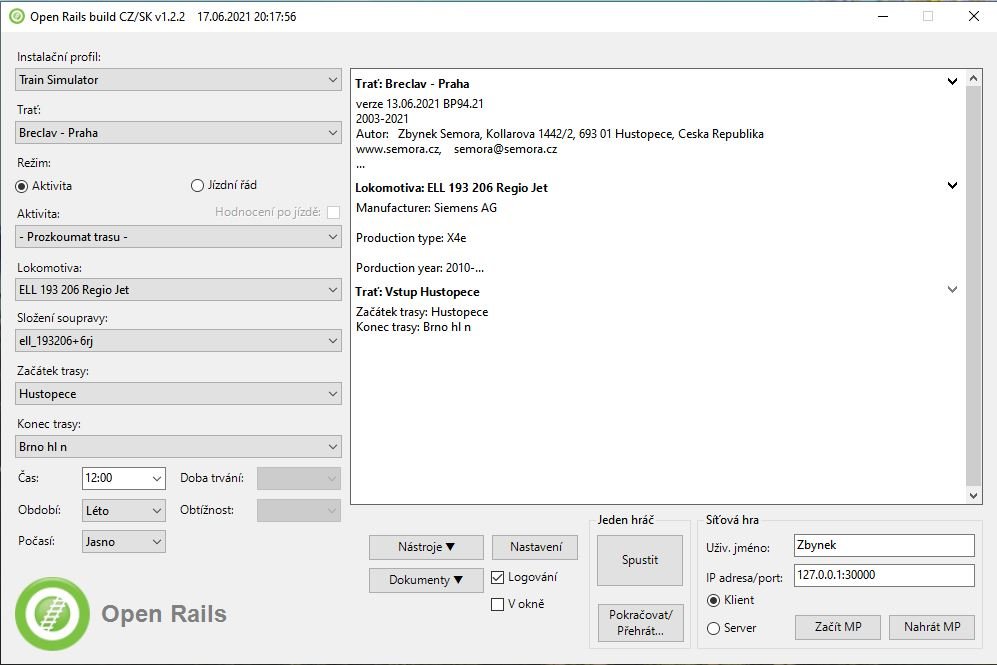Click the info panel scroll up arrow
The height and width of the screenshot is (665, 997).
(x=973, y=78)
